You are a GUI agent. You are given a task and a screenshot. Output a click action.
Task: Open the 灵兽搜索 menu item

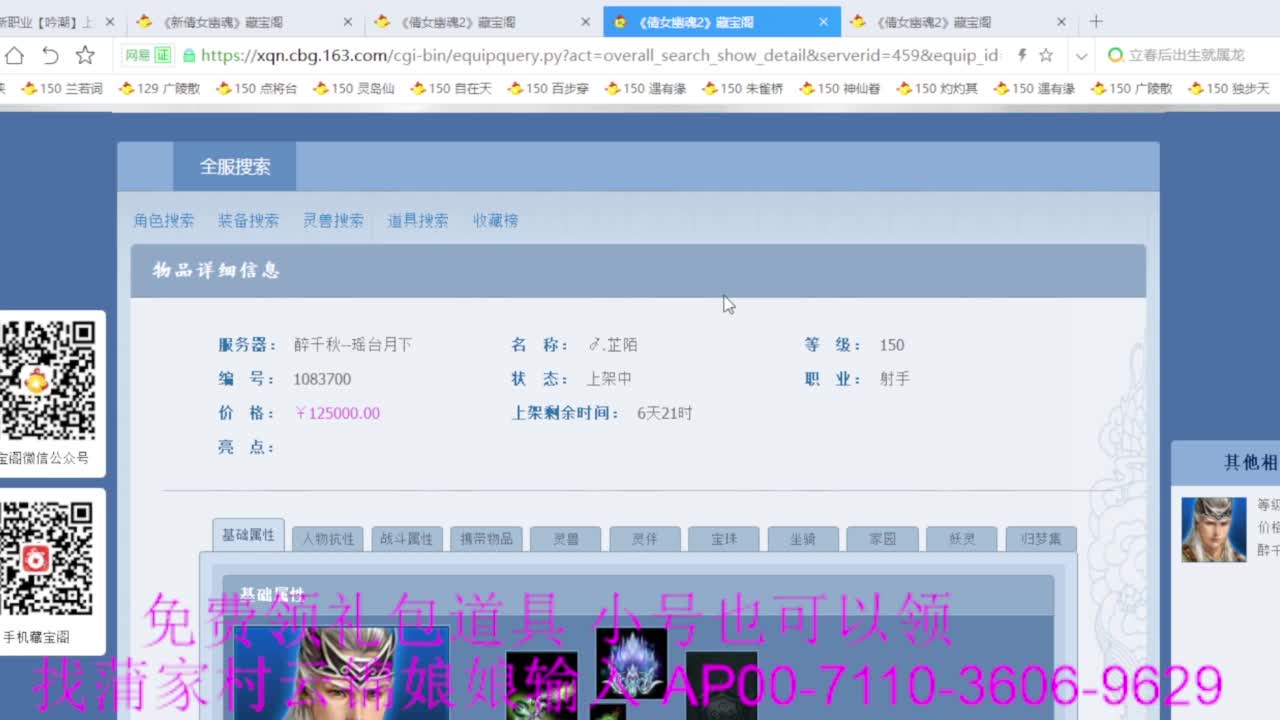coord(333,220)
